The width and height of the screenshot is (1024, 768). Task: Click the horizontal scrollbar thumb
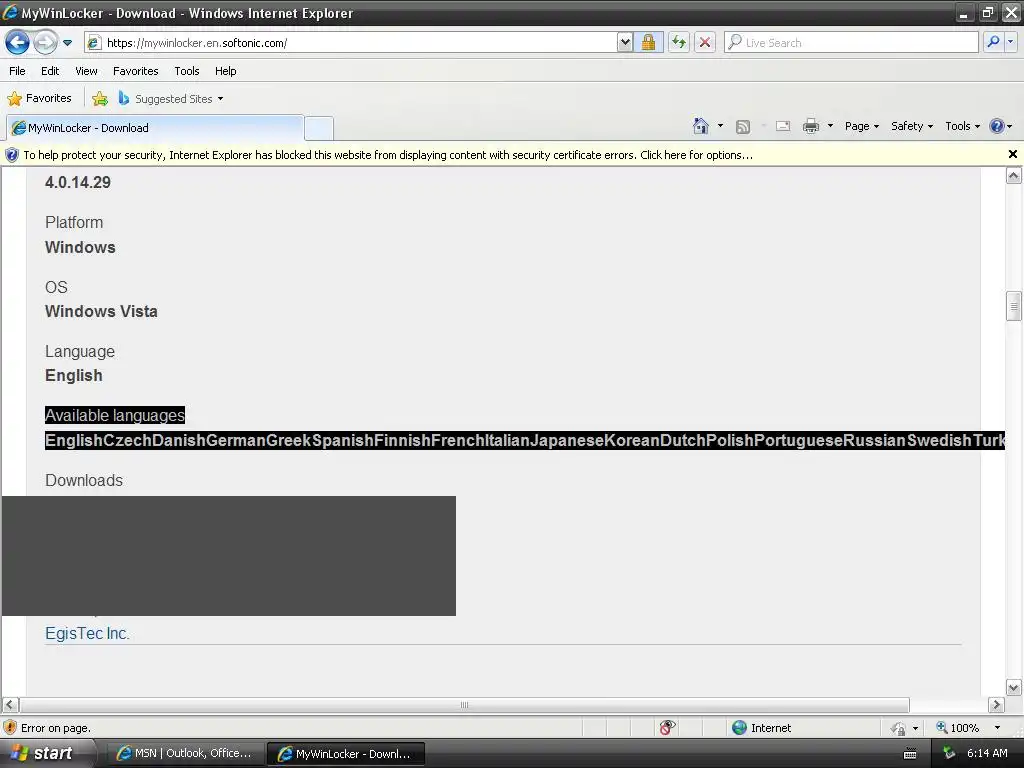(x=464, y=705)
